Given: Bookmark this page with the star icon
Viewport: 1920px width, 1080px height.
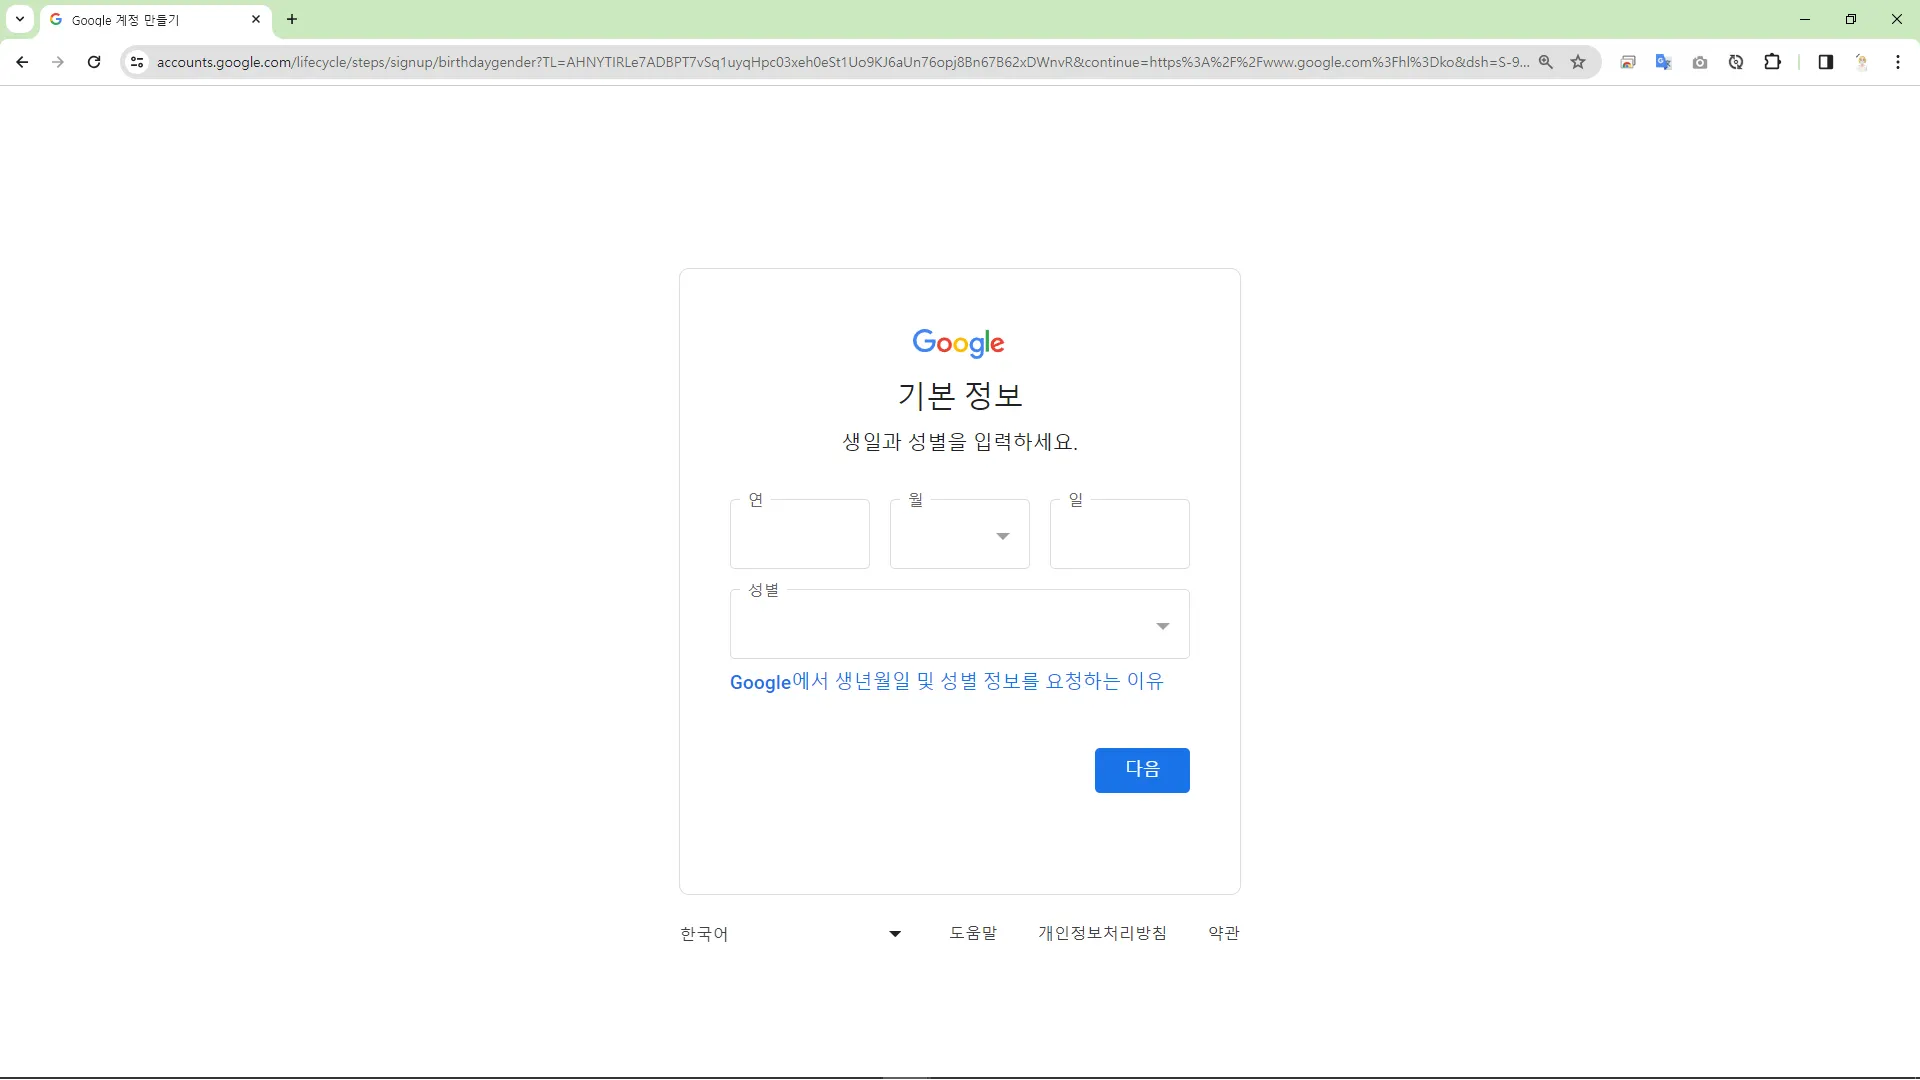Looking at the screenshot, I should [x=1578, y=62].
